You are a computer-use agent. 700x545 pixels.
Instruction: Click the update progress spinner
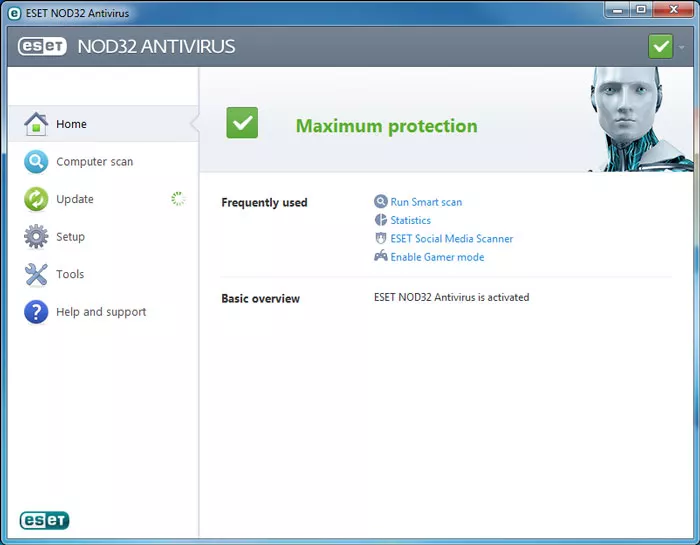point(178,199)
